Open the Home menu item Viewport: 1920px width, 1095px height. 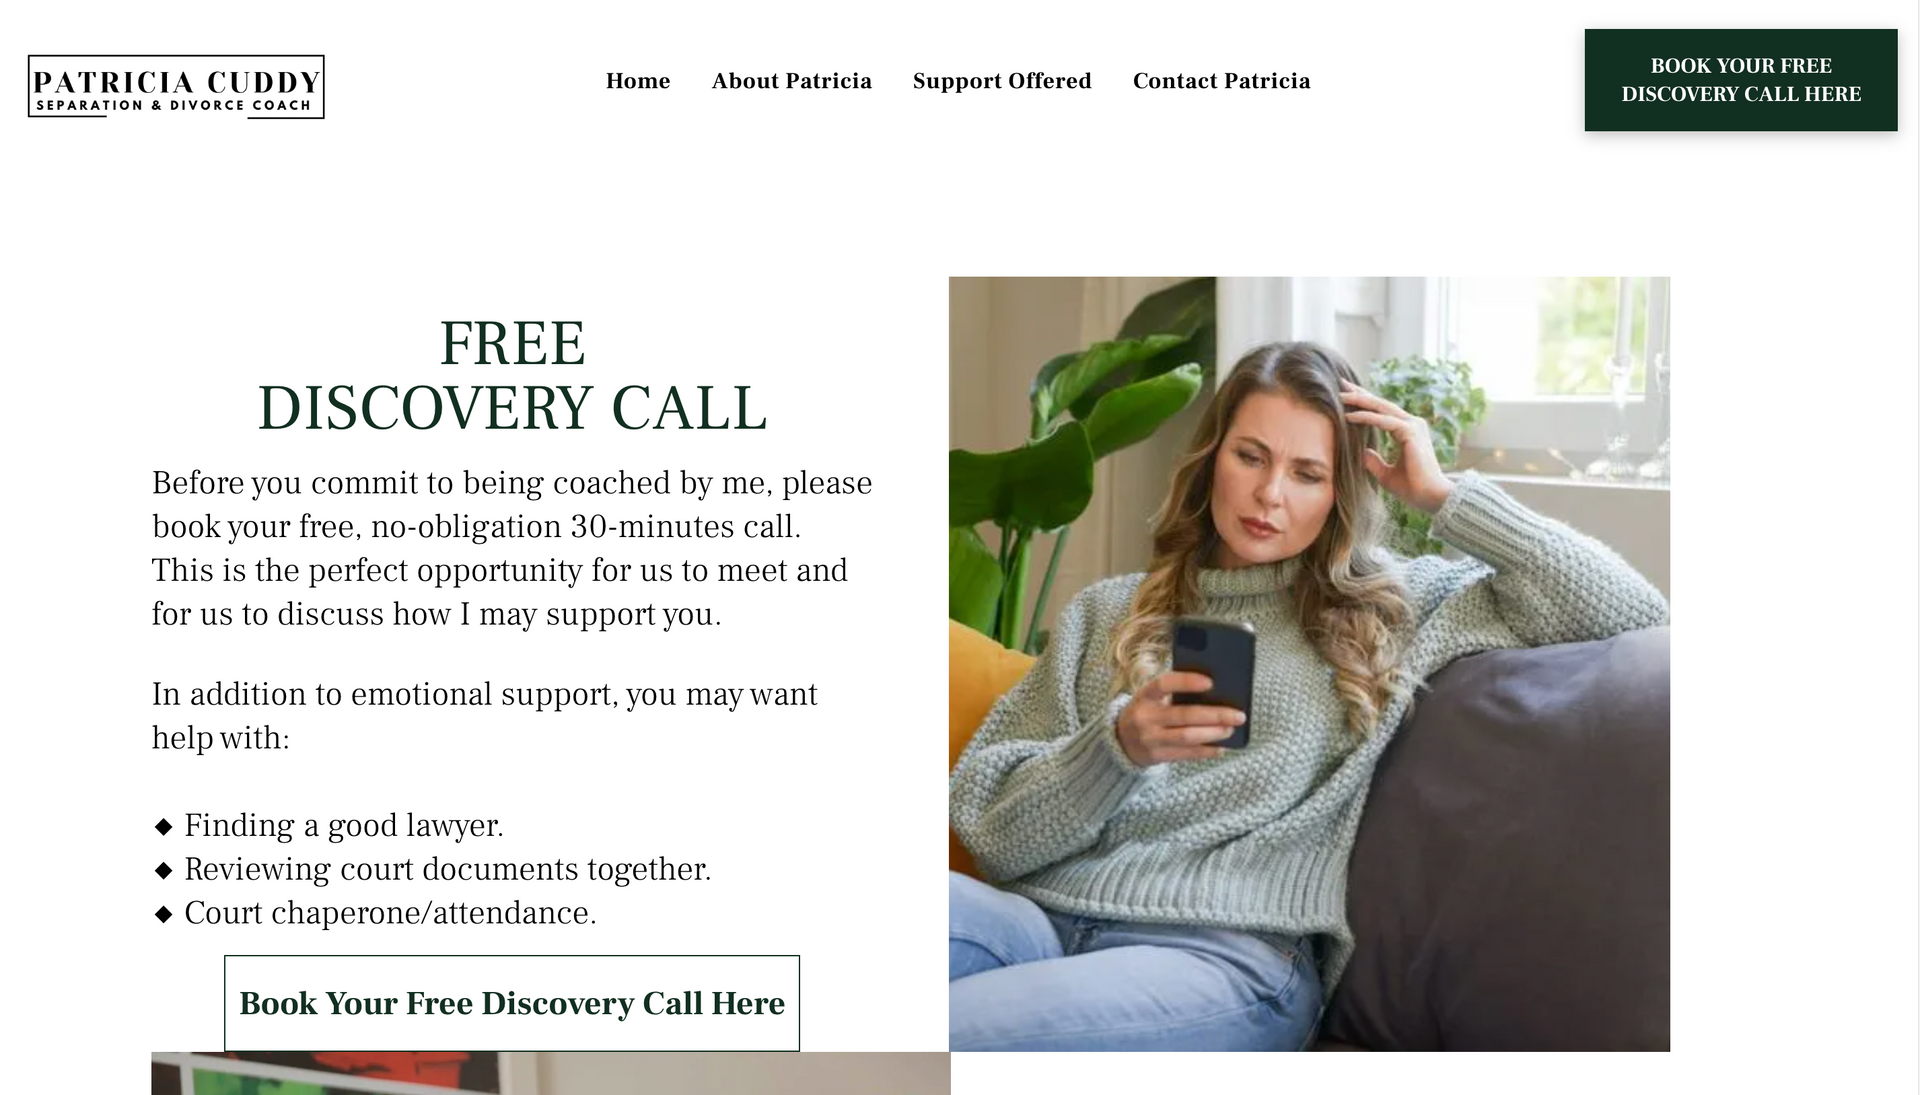point(638,81)
